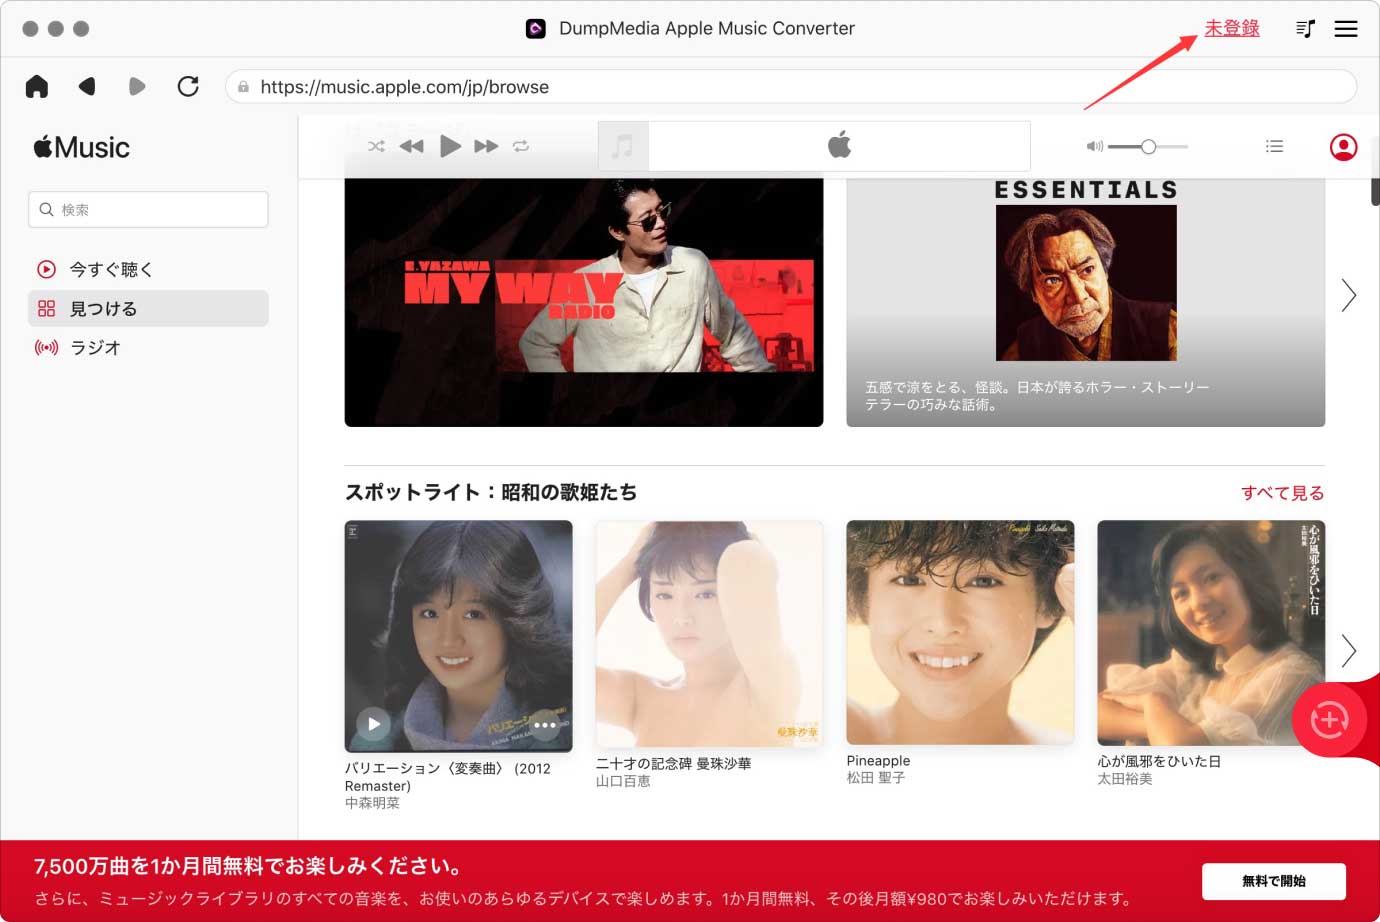Click the music note artwork placeholder
1380x922 pixels.
coord(623,147)
